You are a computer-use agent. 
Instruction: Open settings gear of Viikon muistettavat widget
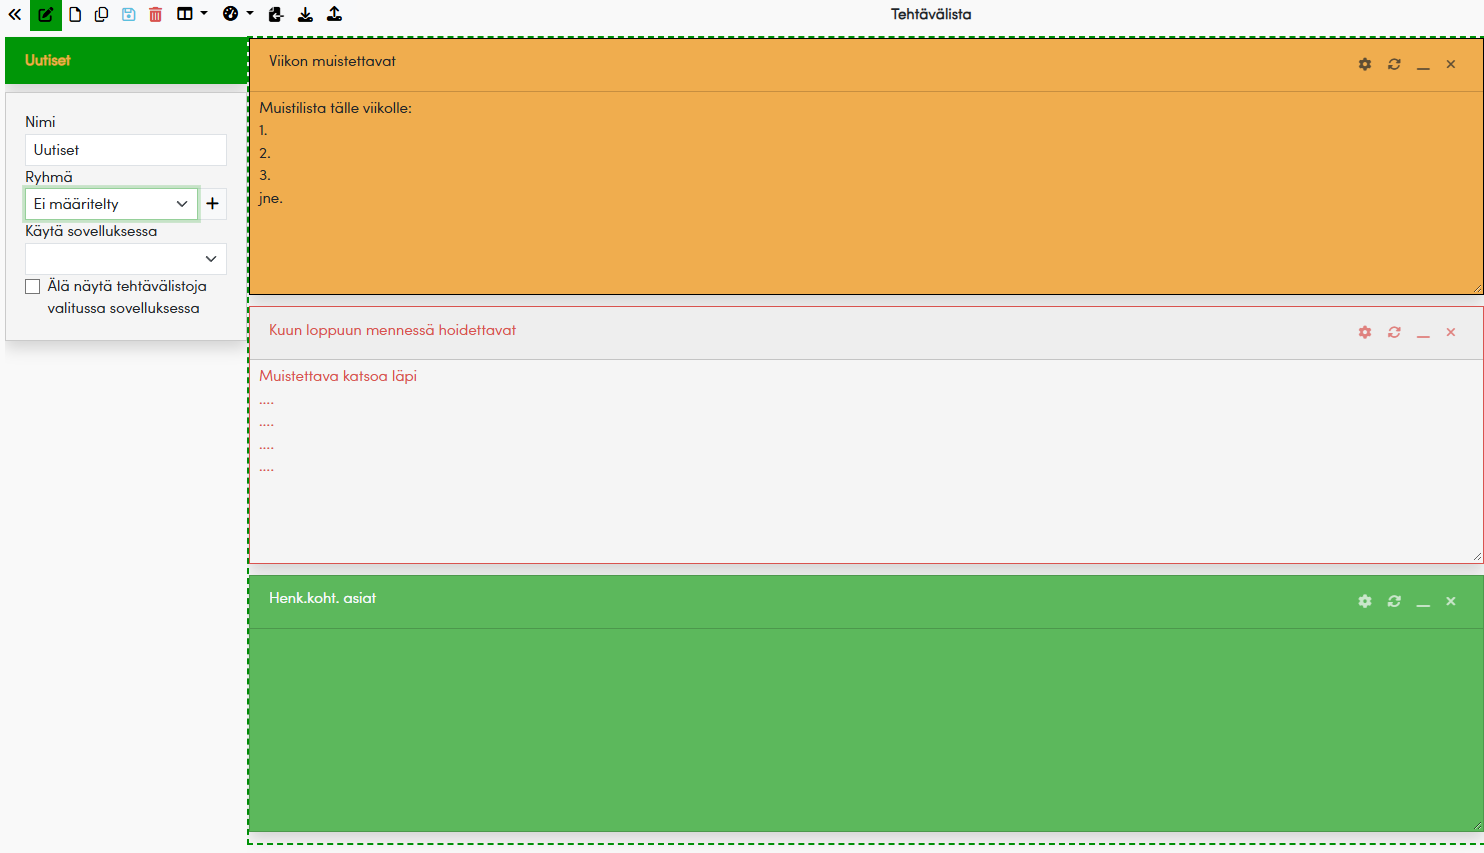(1365, 64)
